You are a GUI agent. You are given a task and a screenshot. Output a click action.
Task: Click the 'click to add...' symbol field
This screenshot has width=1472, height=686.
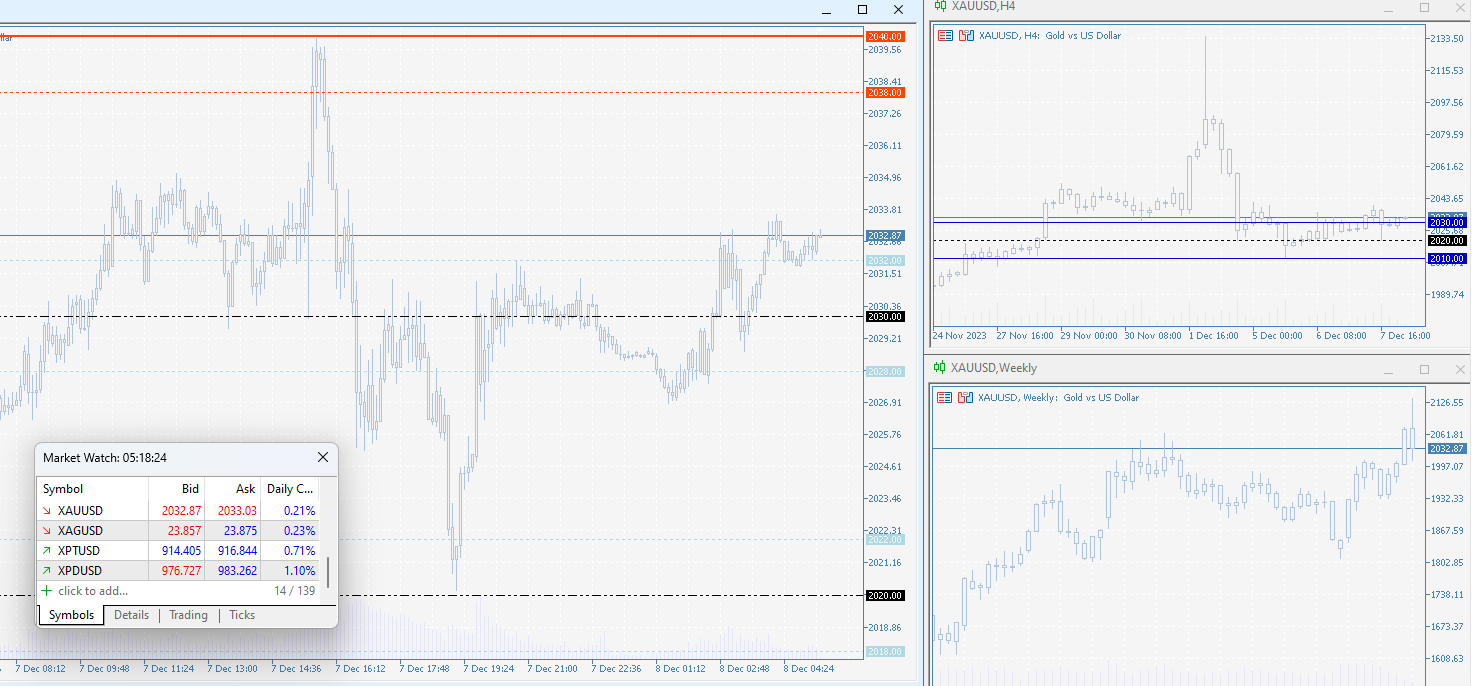93,591
